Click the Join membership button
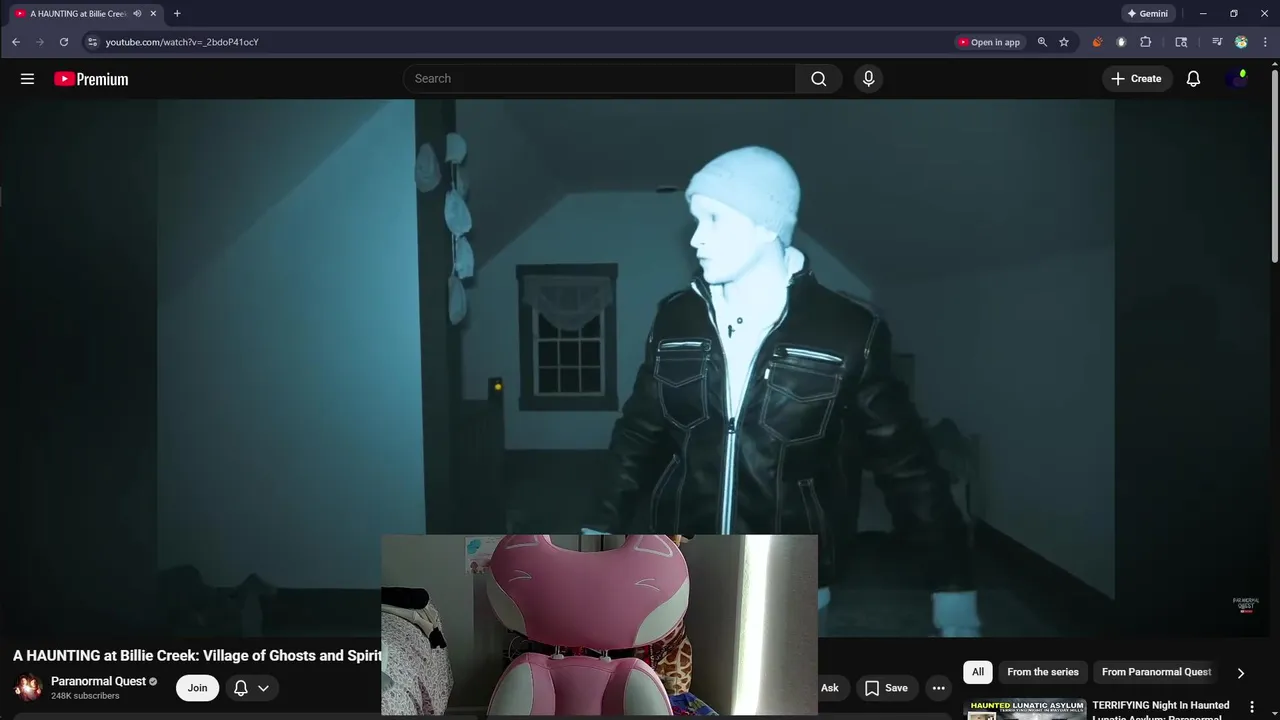This screenshot has width=1280, height=720. click(x=197, y=688)
